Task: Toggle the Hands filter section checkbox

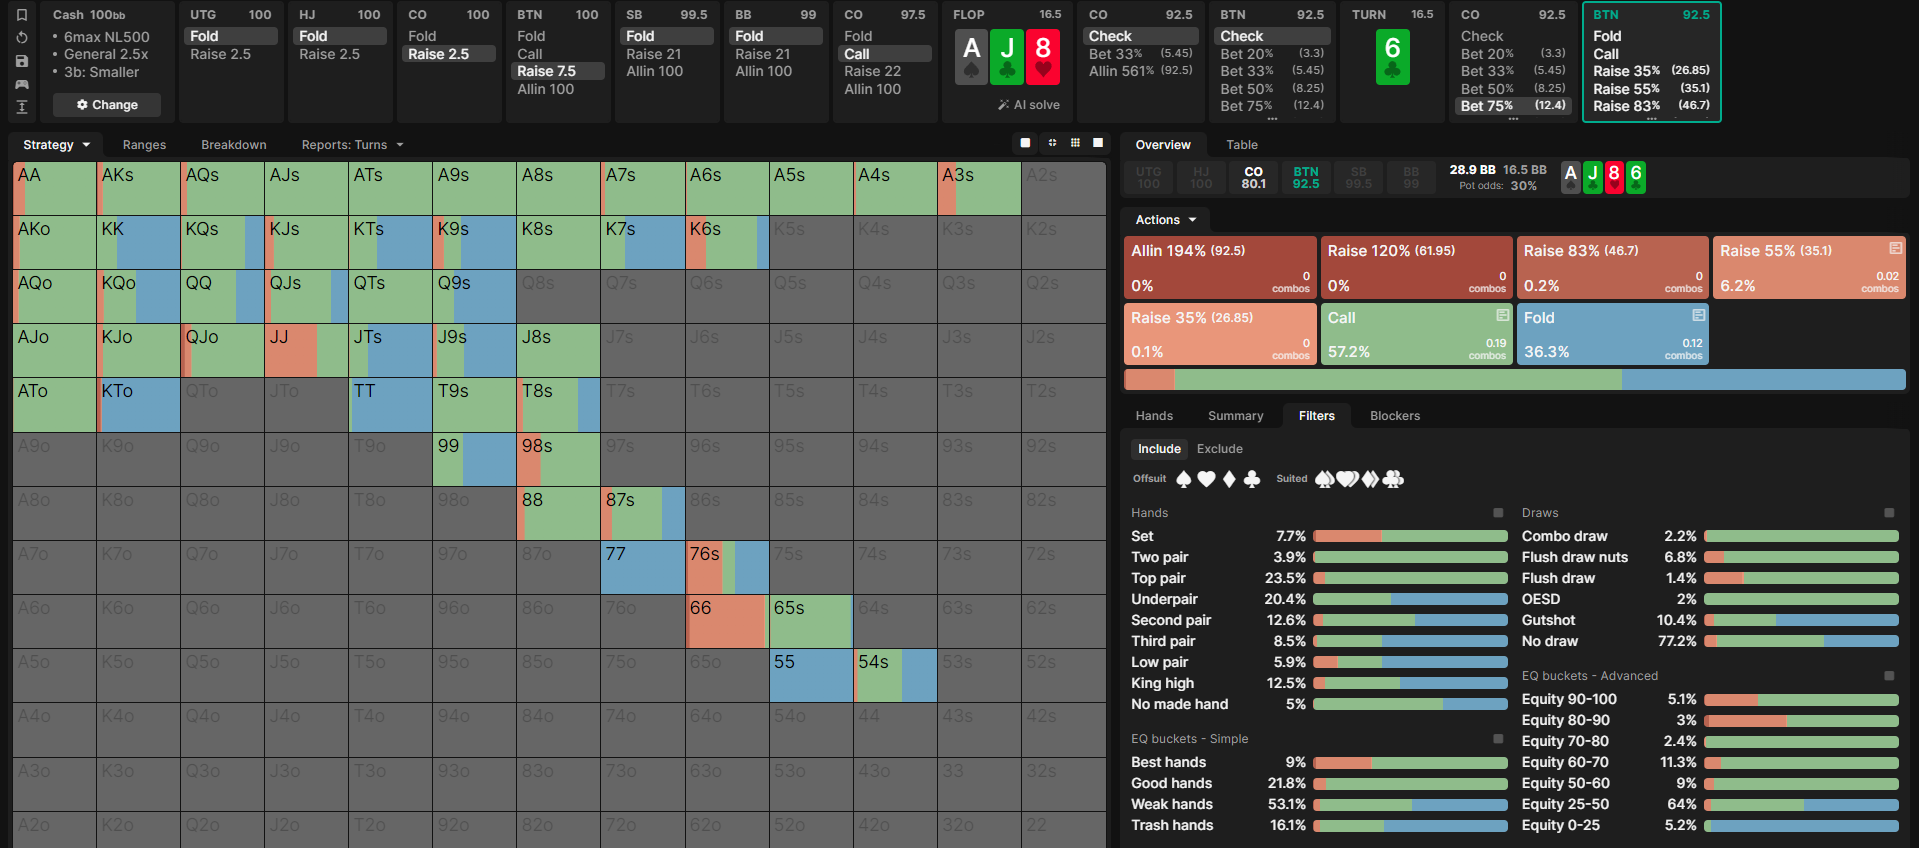Action: click(1498, 513)
